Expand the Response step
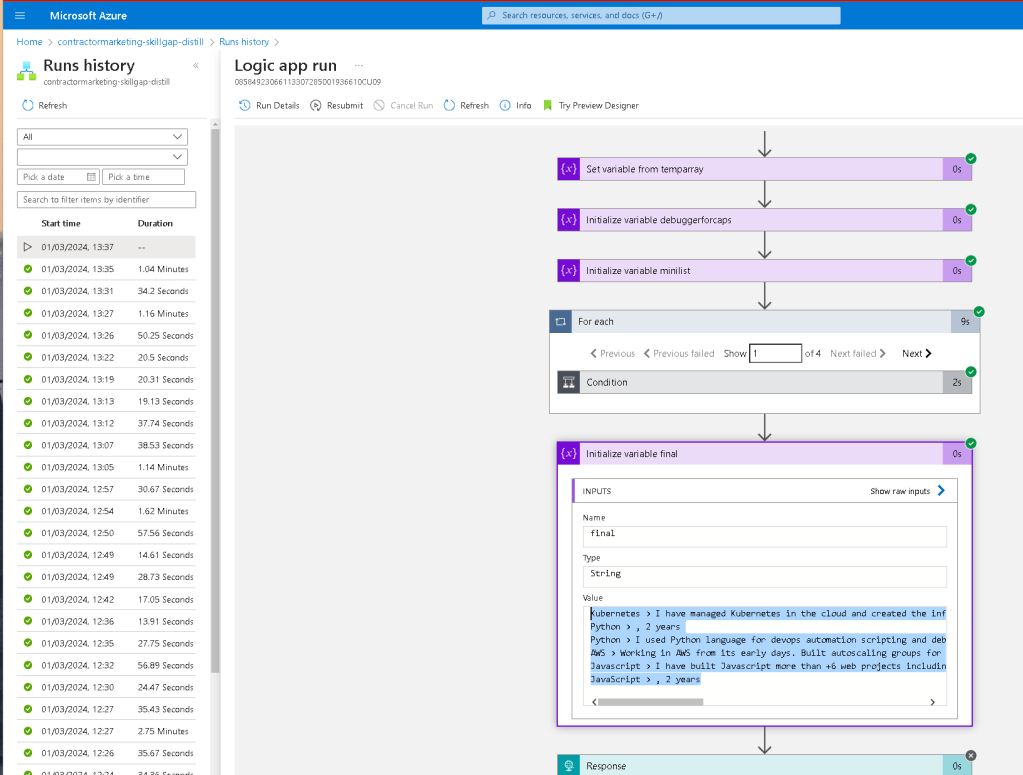Image resolution: width=1023 pixels, height=775 pixels. coord(765,765)
